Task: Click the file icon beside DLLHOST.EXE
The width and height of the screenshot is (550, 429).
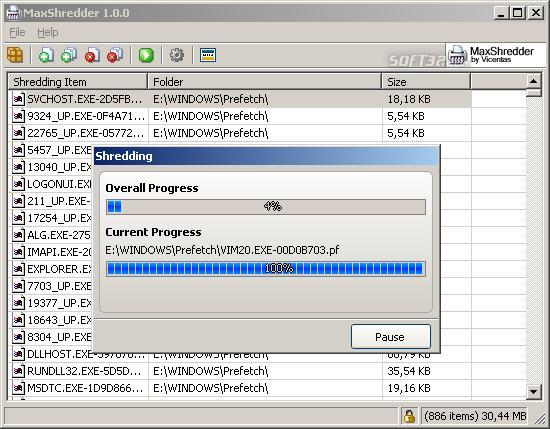Action: click(18, 354)
